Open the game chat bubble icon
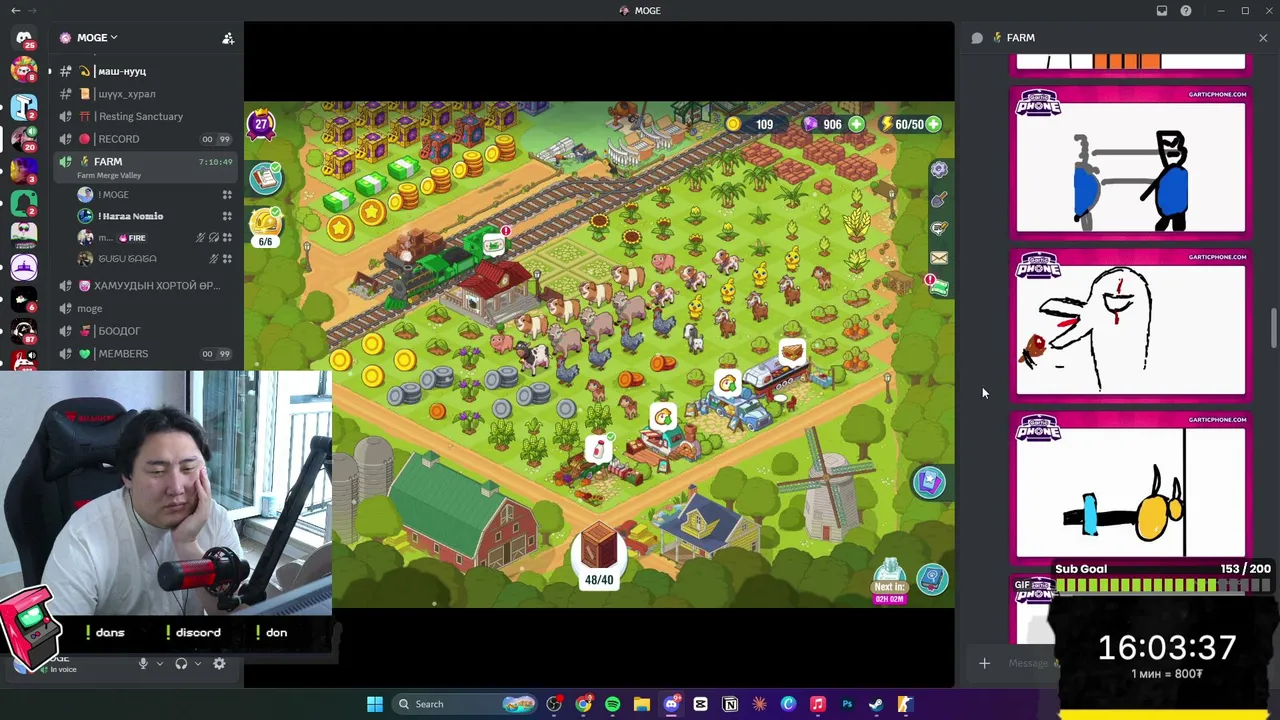This screenshot has height=720, width=1280. pyautogui.click(x=939, y=229)
